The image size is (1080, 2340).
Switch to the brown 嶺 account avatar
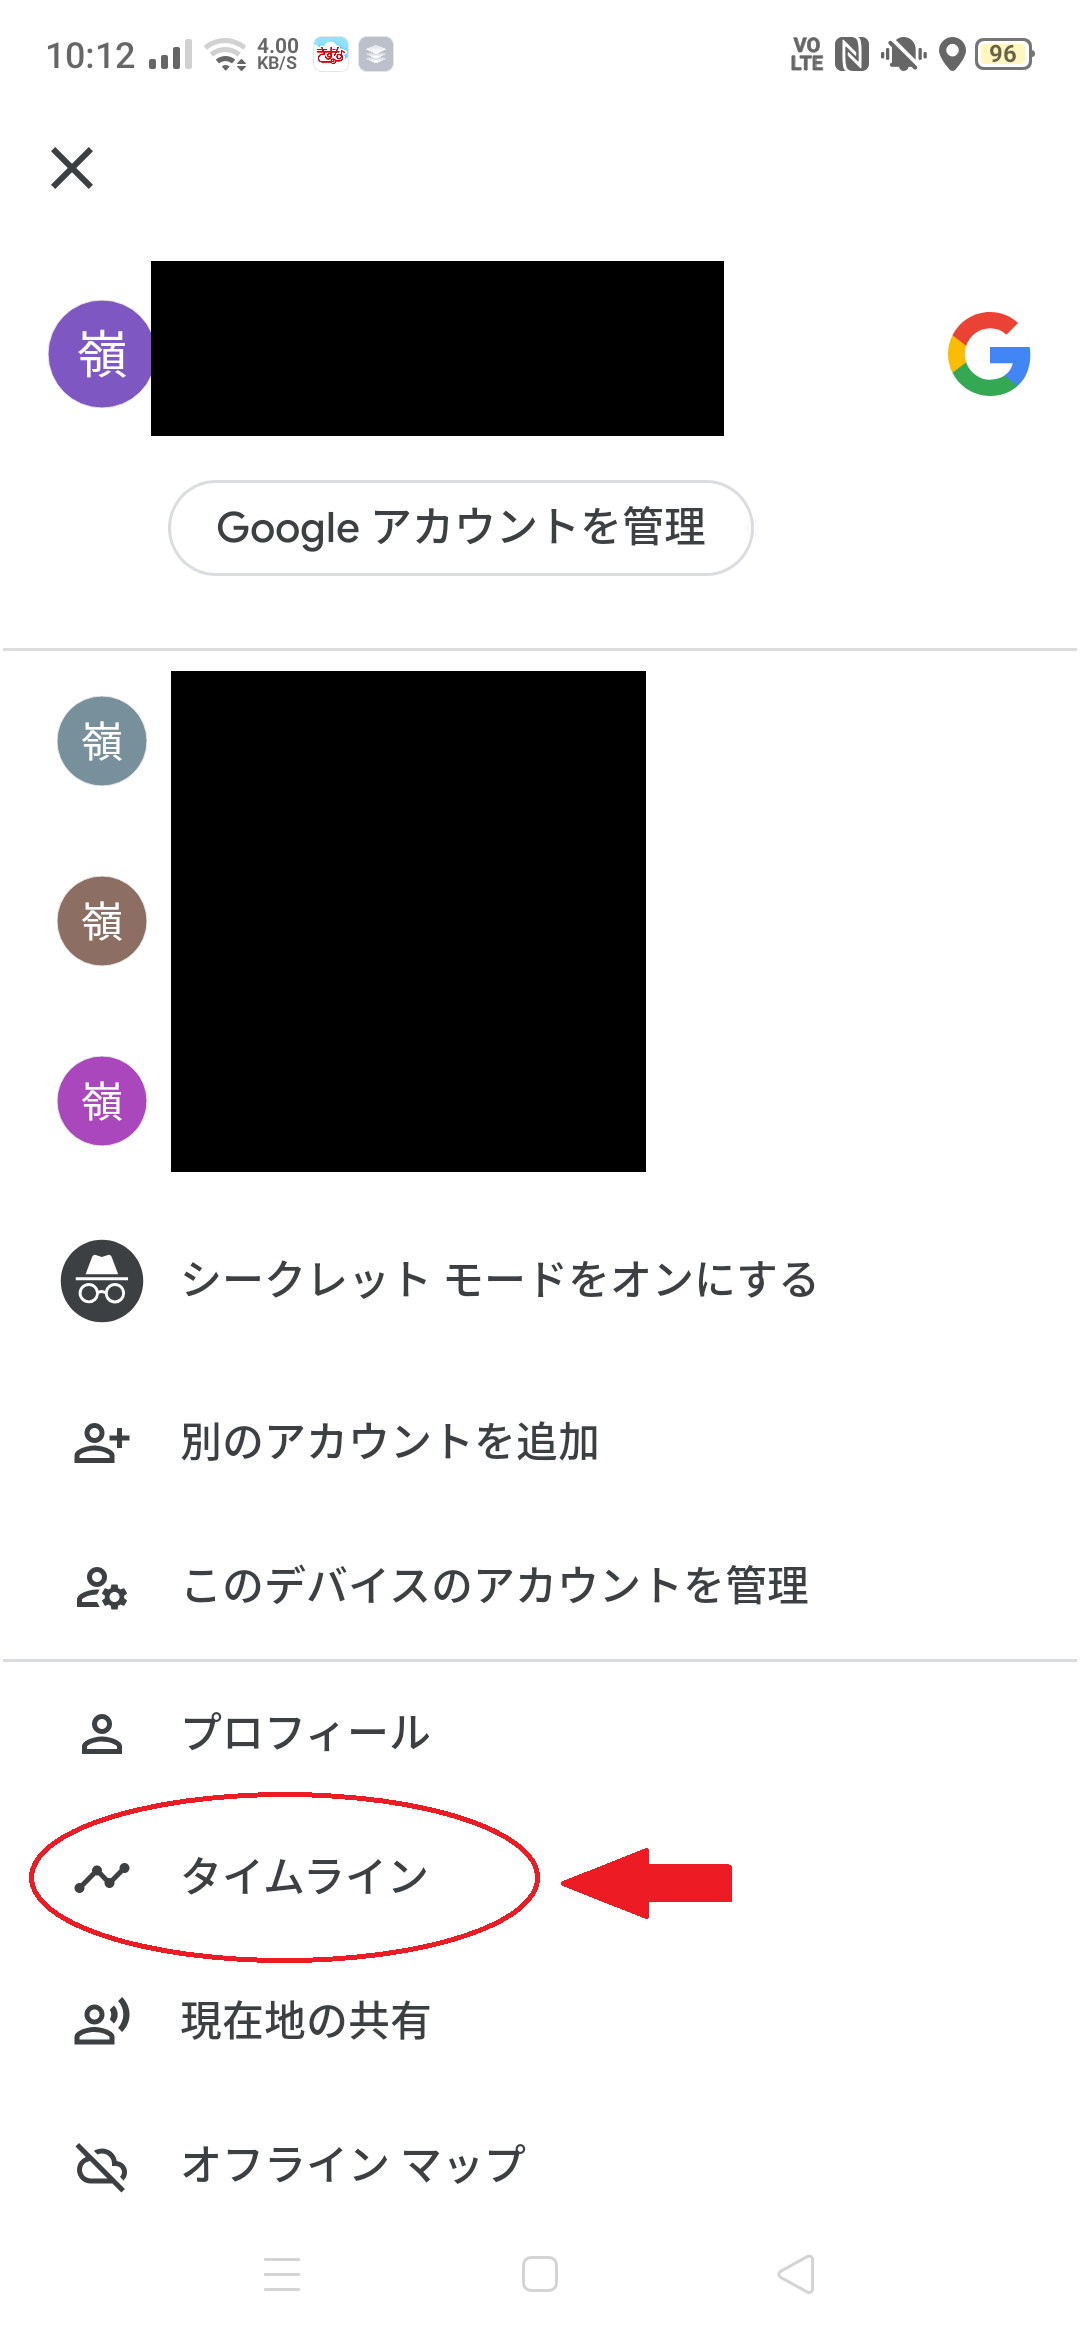[102, 921]
